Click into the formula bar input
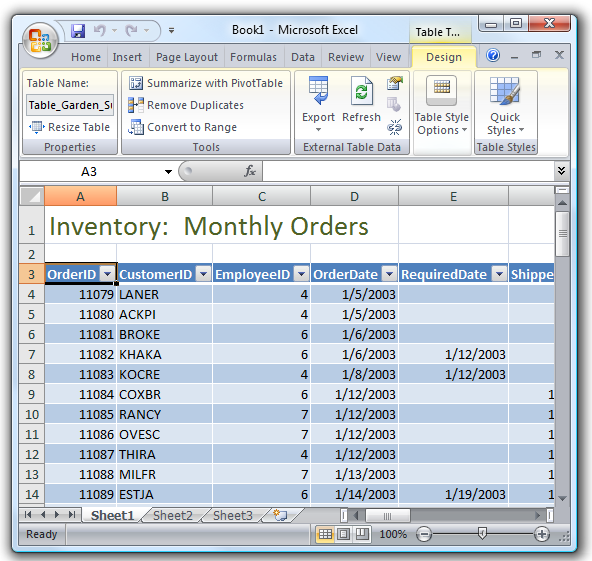The height and width of the screenshot is (561, 592). 408,172
